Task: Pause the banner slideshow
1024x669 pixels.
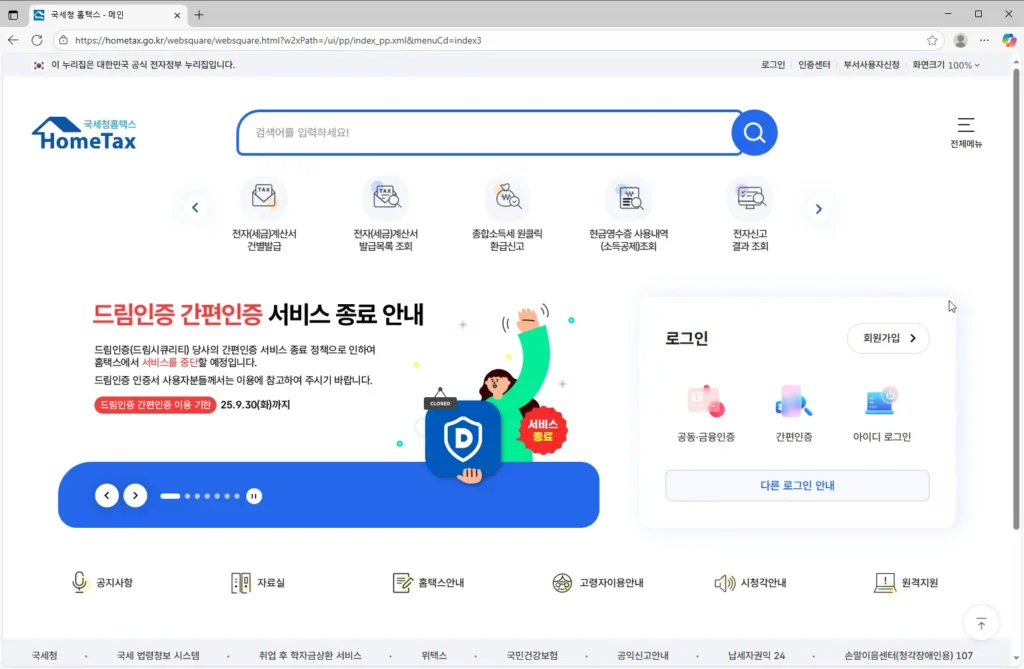Action: pos(254,496)
